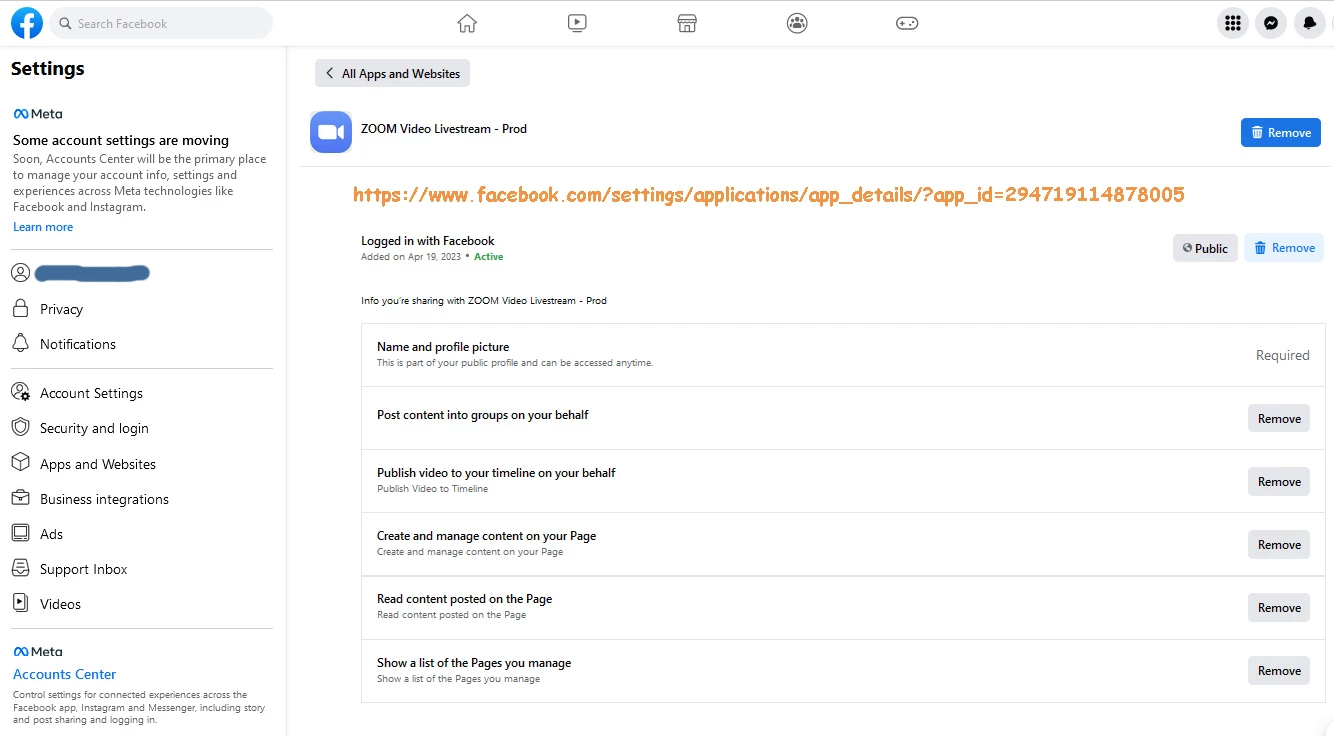Open the Gaming icon
The image size is (1334, 736).
coord(907,23)
